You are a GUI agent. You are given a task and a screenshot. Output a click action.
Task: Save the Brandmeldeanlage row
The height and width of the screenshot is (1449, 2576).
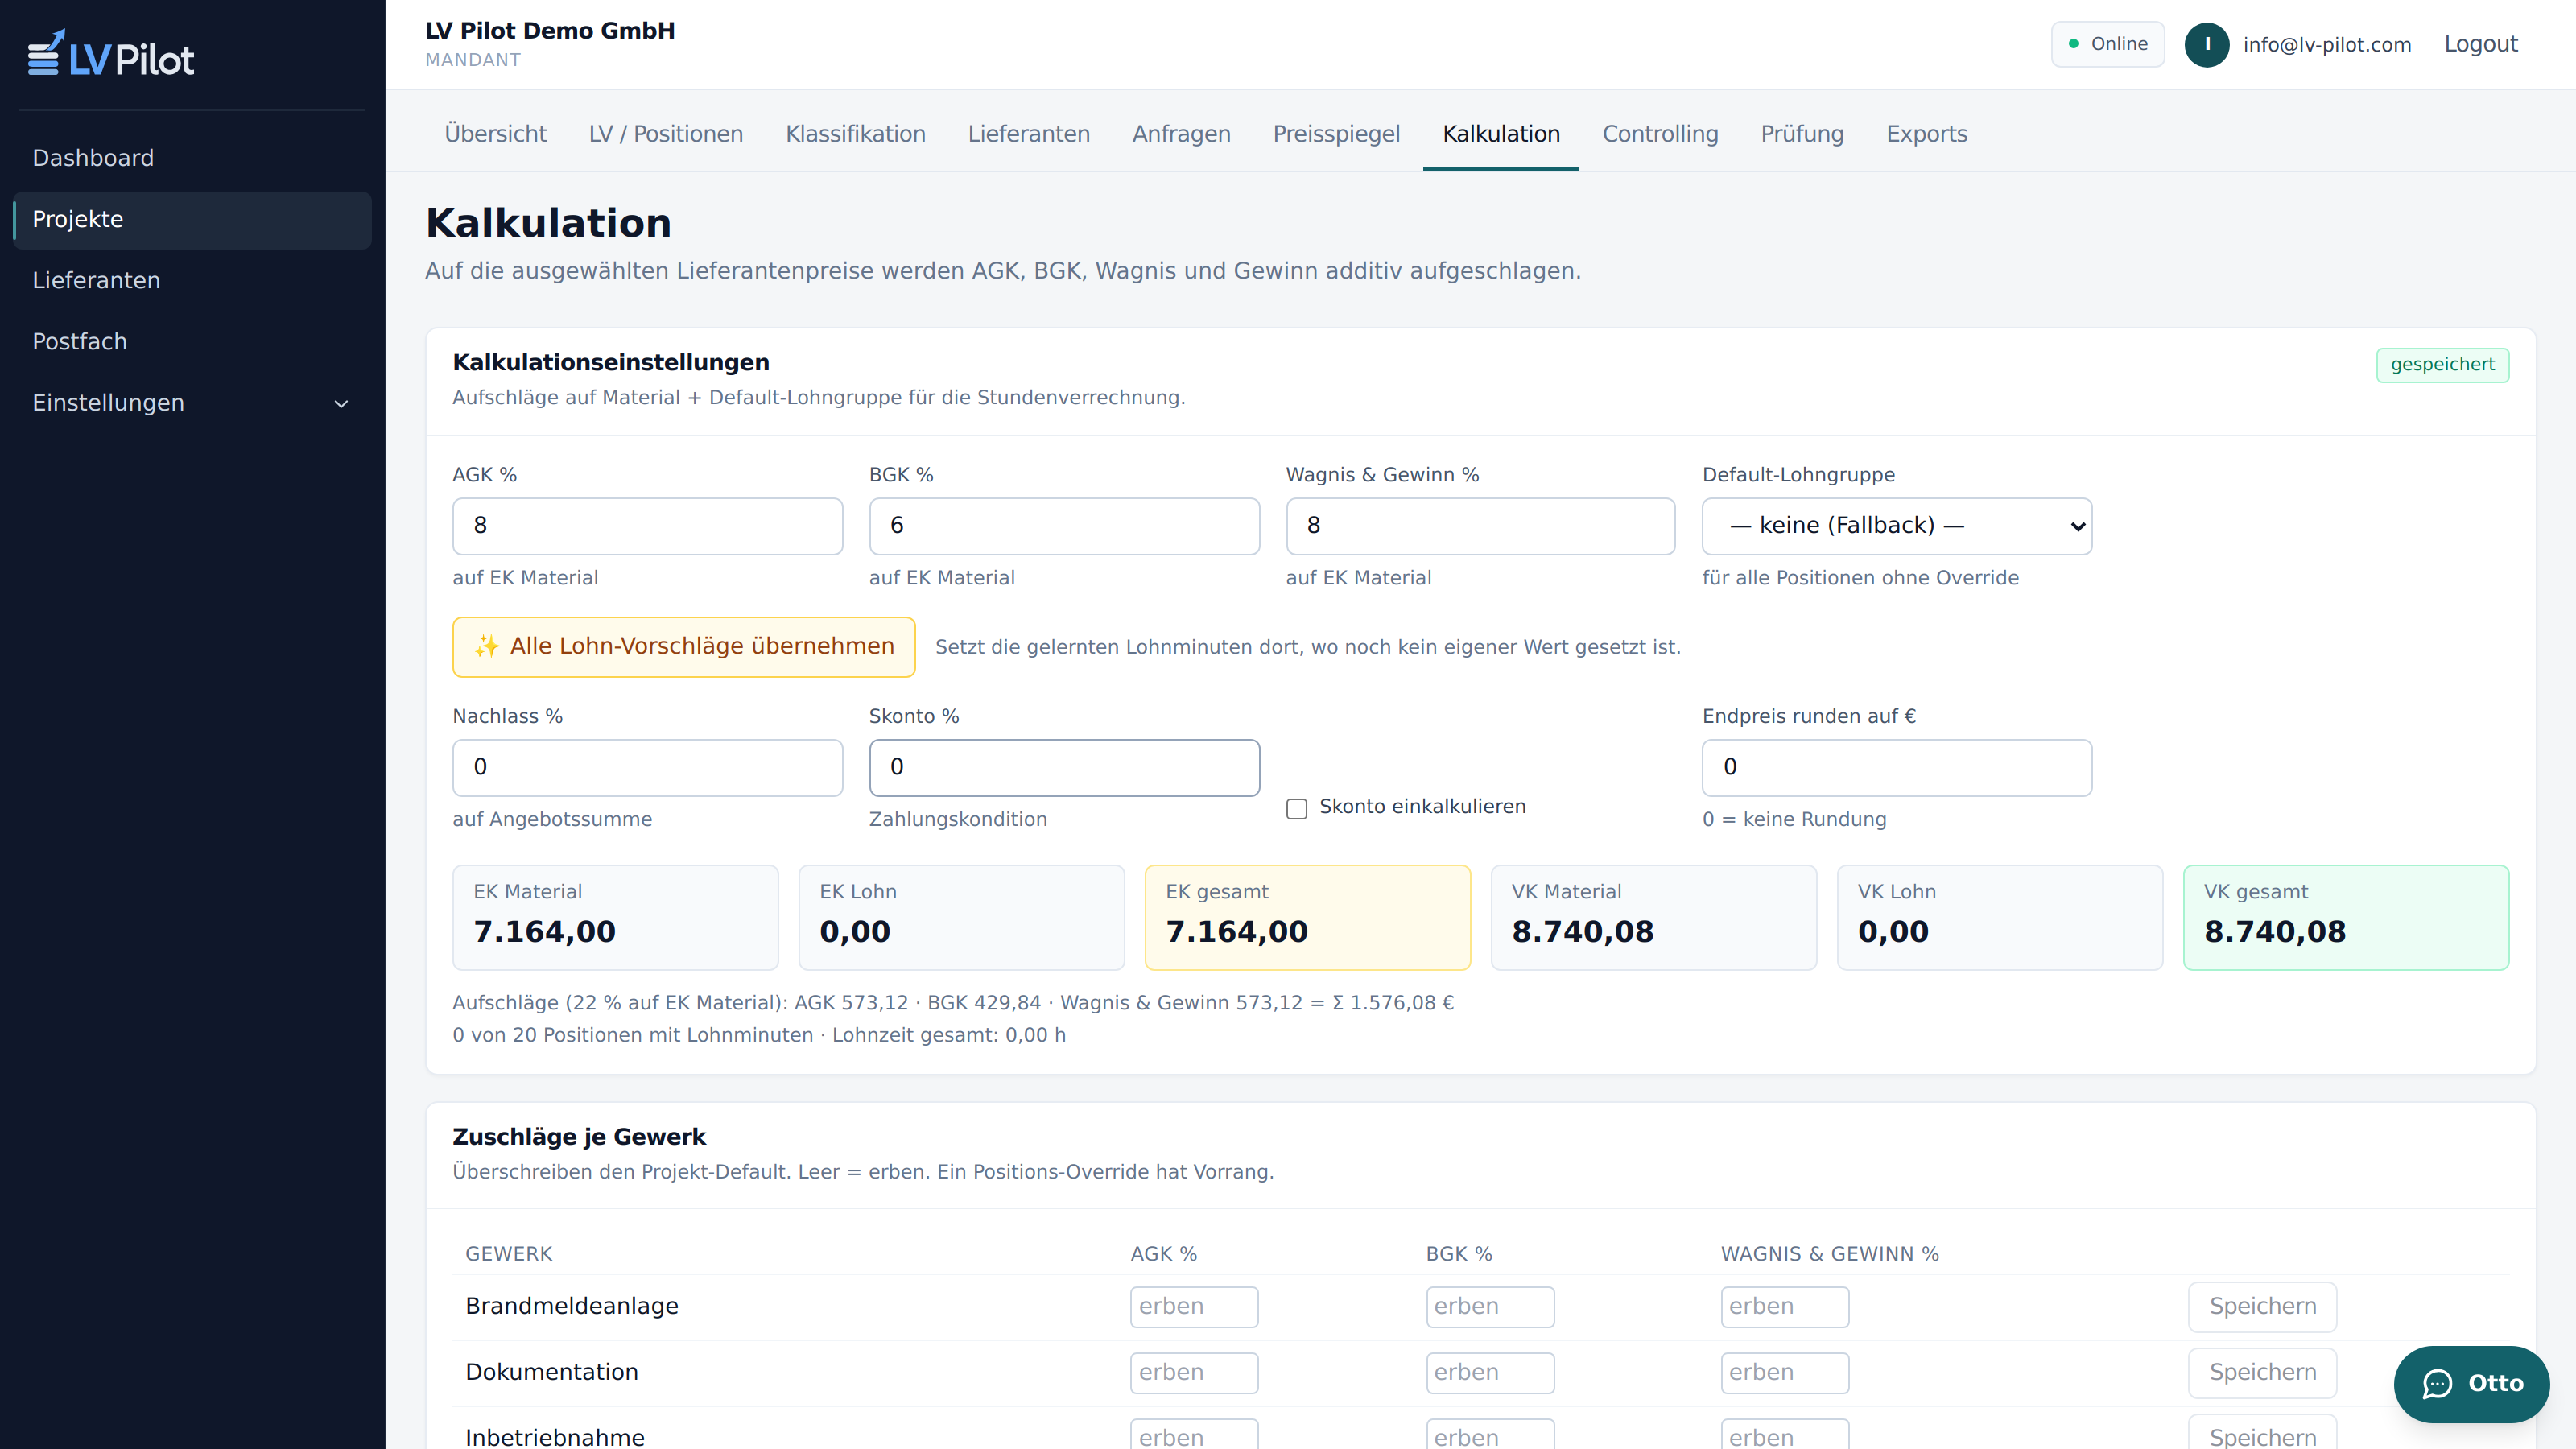pos(2261,1306)
